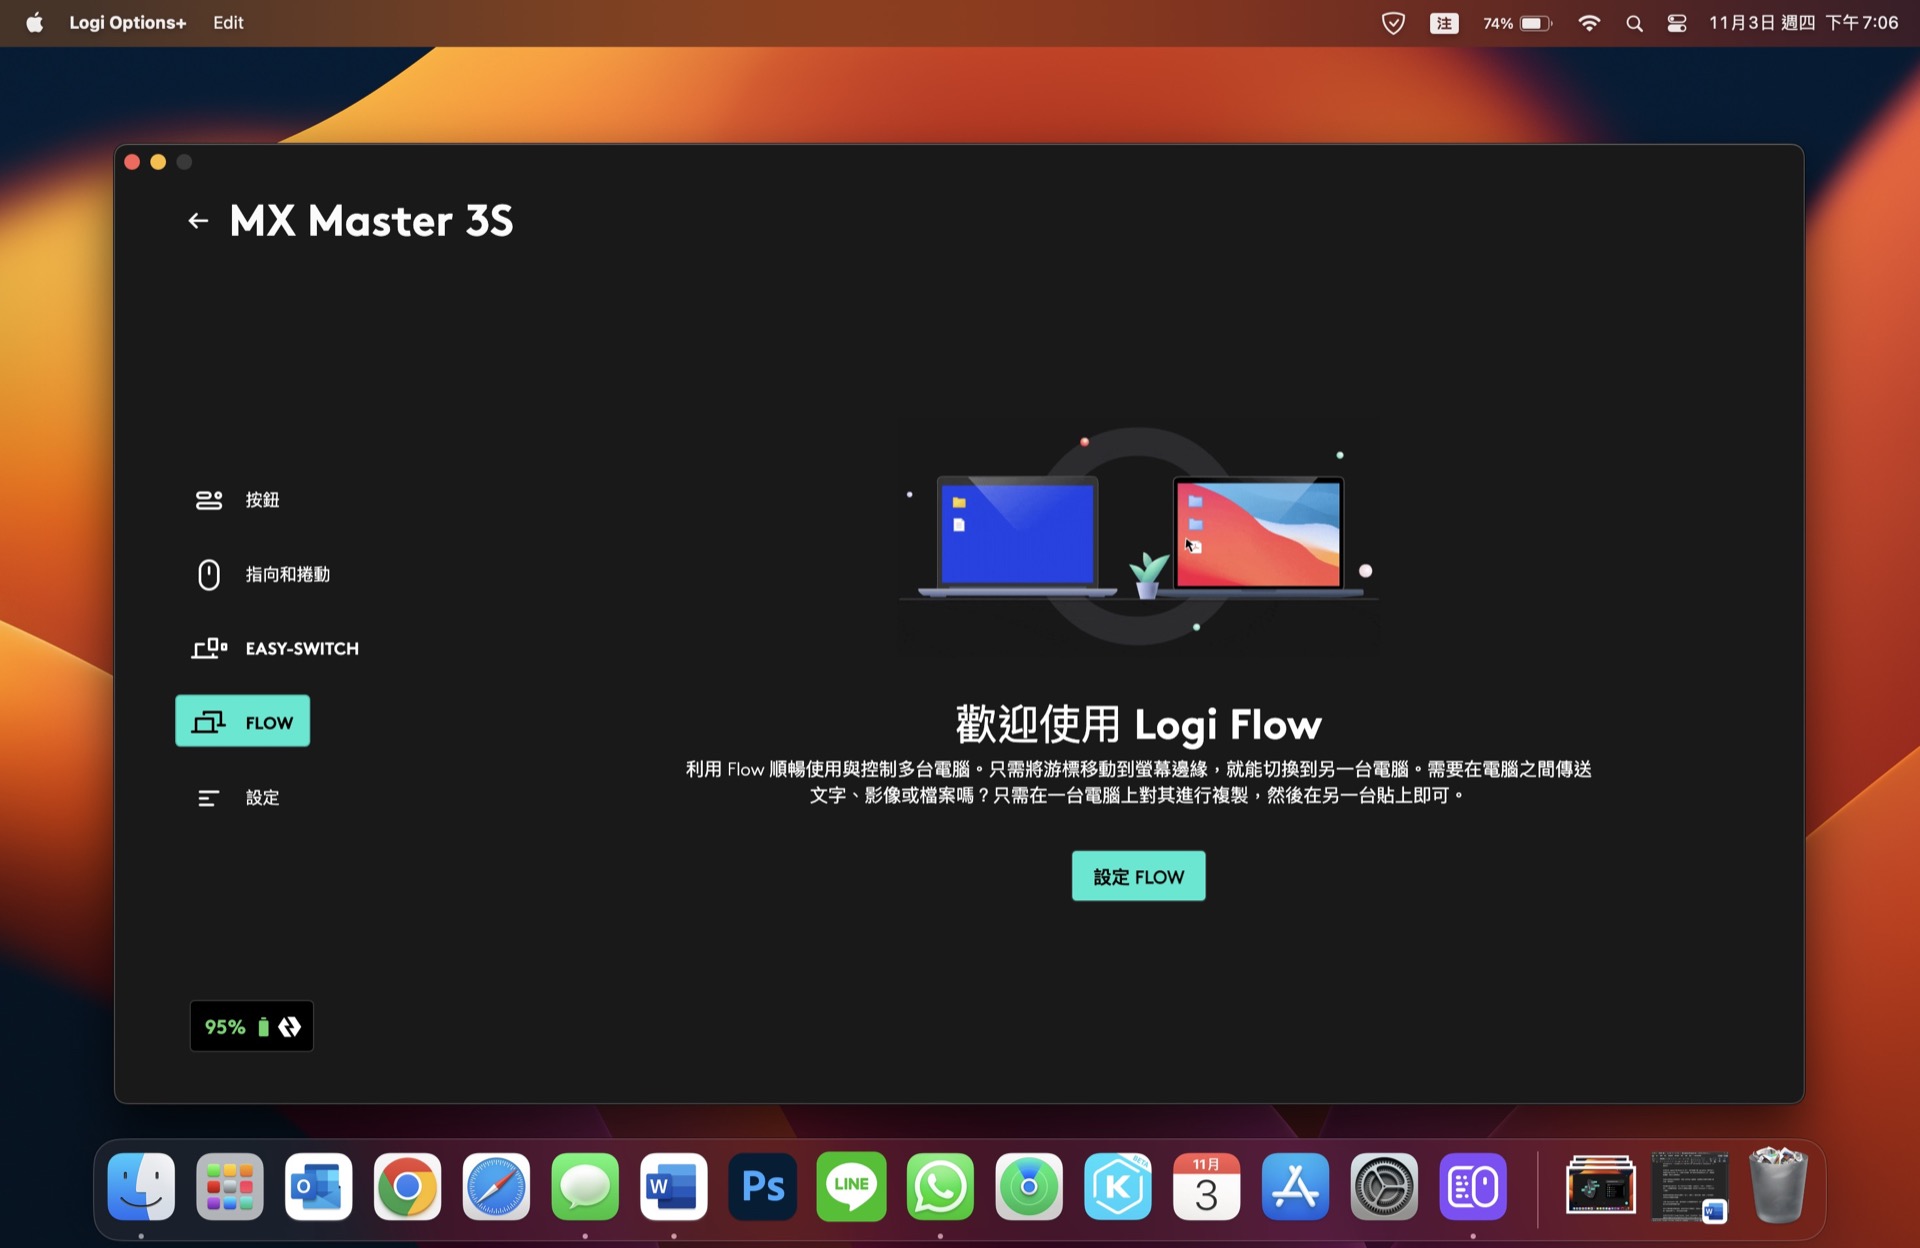Launch Google Chrome from the Dock

pos(407,1187)
